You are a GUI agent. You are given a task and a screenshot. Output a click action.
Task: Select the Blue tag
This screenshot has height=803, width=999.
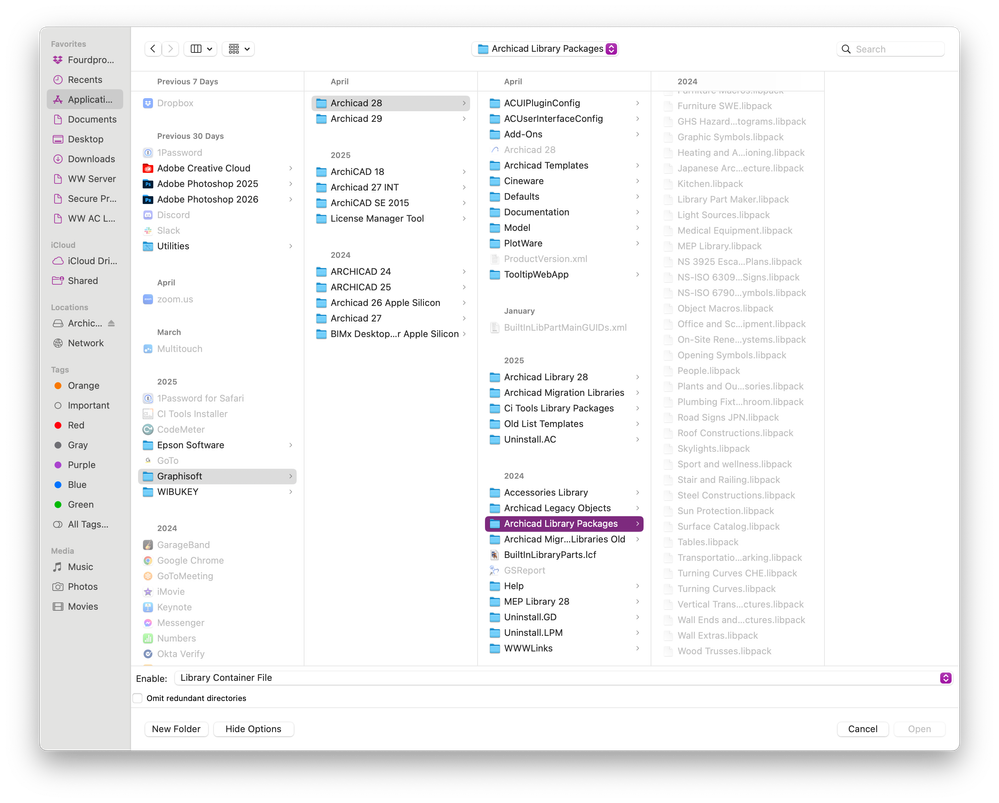coord(85,484)
